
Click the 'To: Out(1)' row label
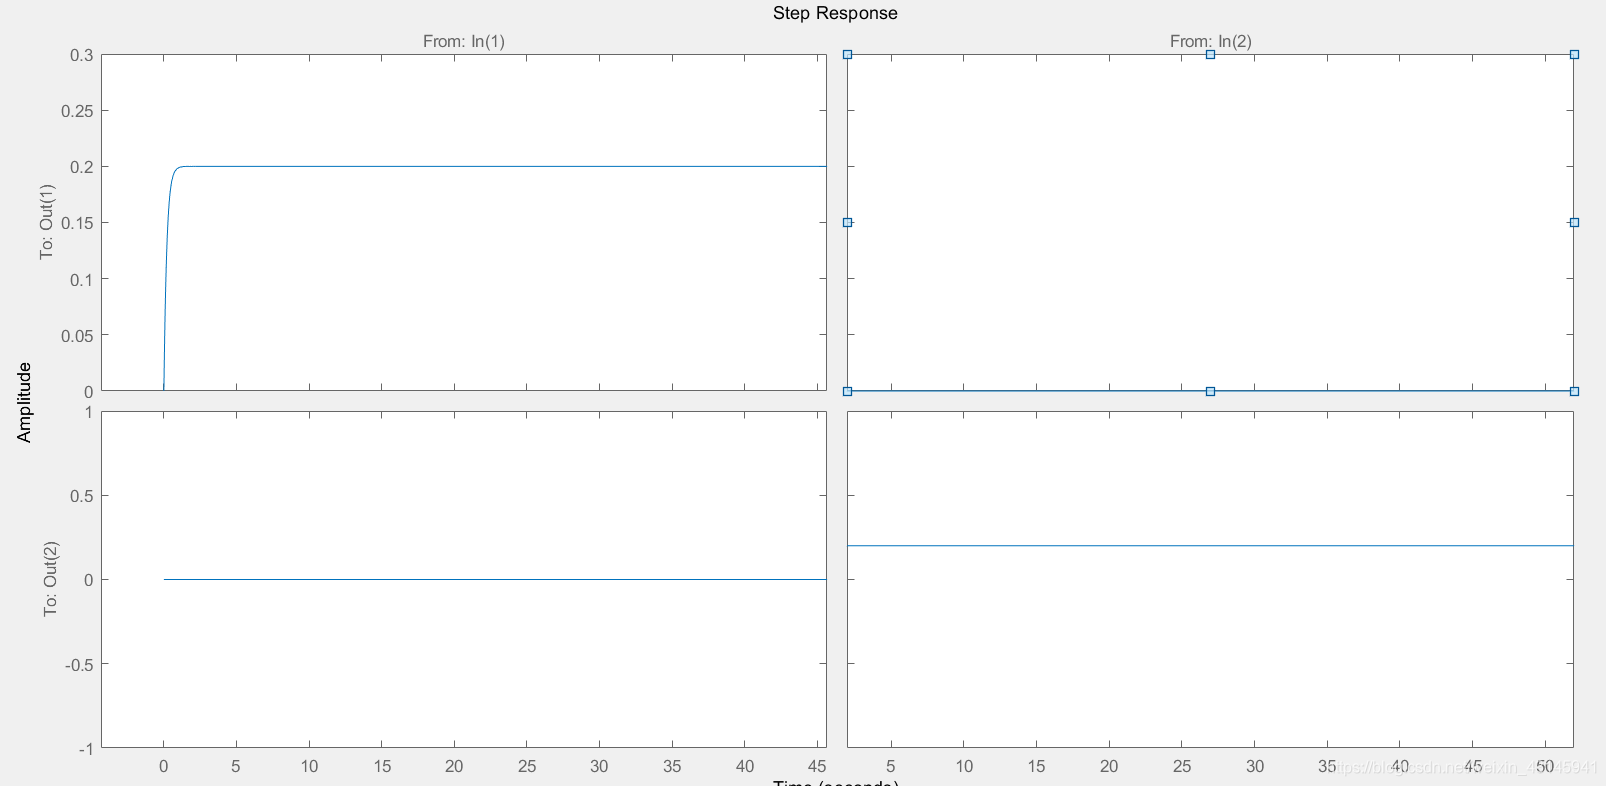(x=47, y=222)
